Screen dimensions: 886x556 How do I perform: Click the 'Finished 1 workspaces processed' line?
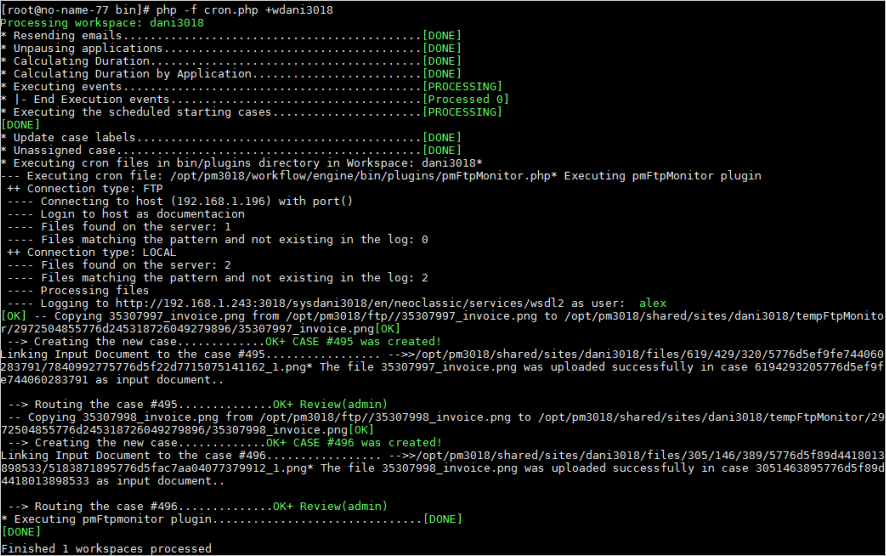point(106,548)
